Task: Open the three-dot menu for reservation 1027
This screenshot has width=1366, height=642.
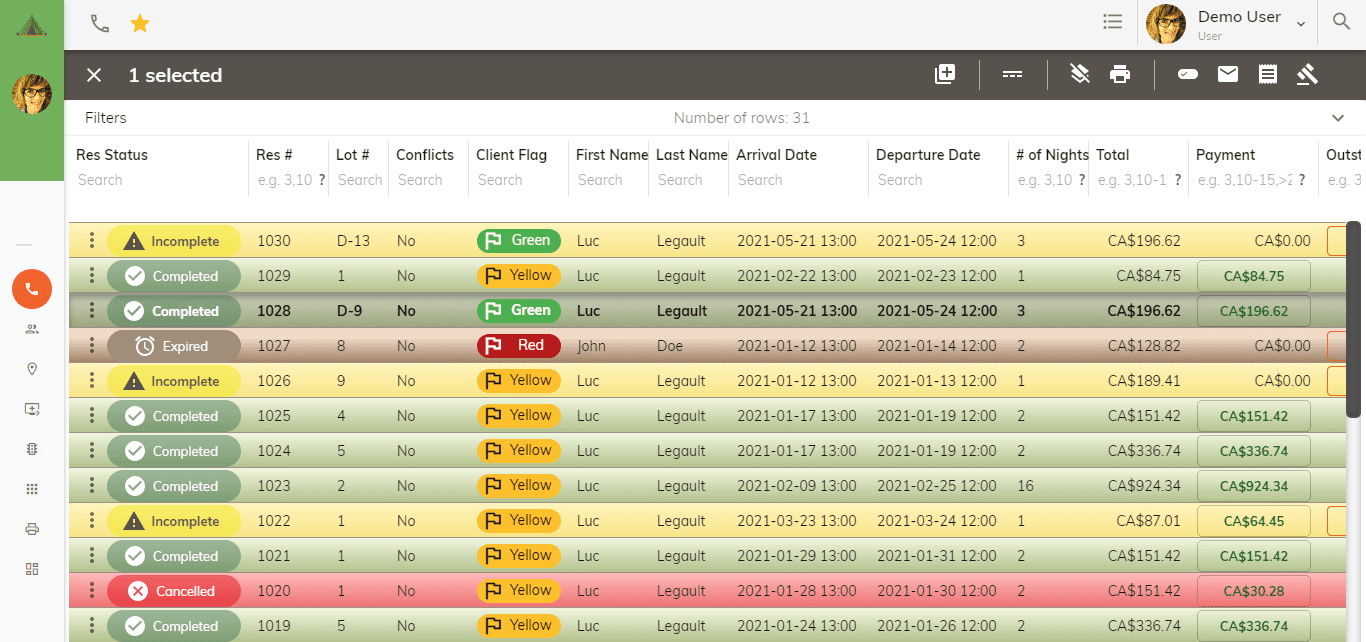Action: [91, 346]
